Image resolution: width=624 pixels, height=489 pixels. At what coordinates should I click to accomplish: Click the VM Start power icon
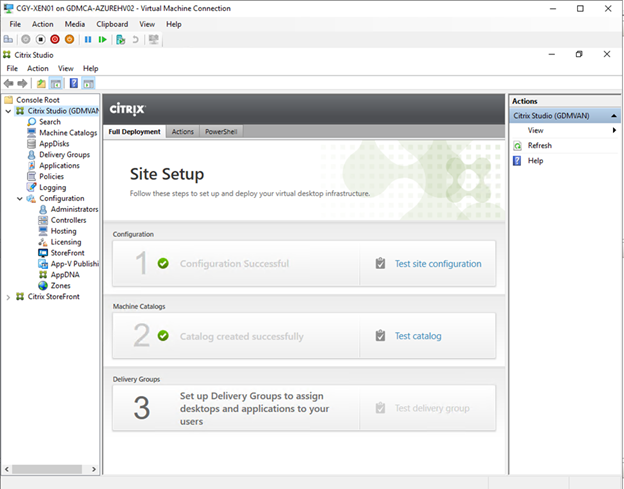tap(26, 39)
